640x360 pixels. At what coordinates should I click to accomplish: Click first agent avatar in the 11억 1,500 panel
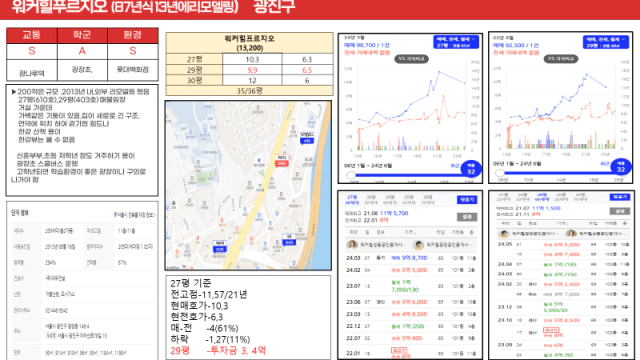[504, 233]
